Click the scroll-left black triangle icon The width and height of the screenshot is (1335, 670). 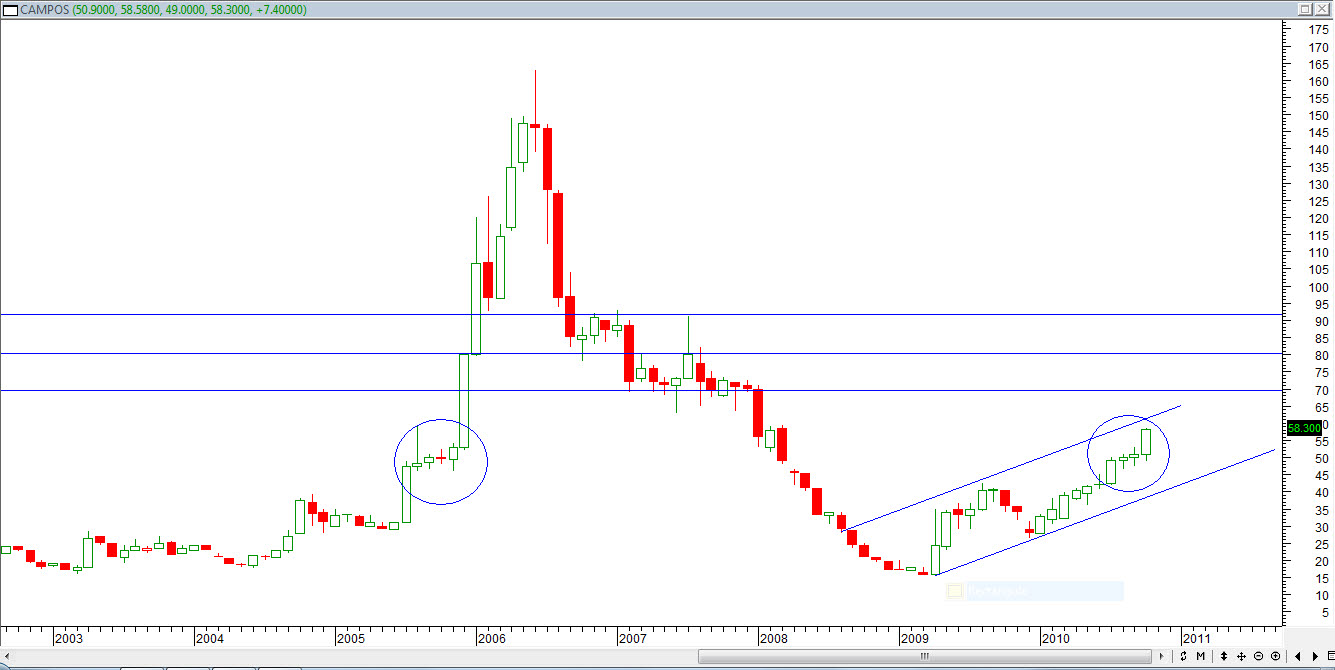(x=1298, y=657)
